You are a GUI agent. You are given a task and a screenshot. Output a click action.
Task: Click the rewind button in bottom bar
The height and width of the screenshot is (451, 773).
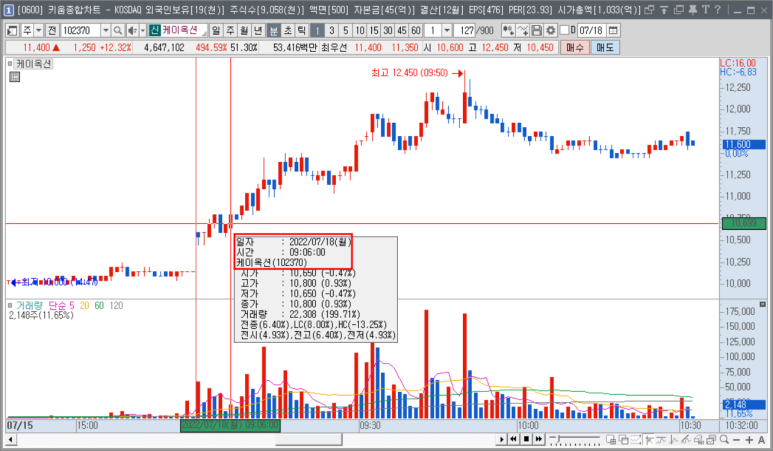coord(513,439)
